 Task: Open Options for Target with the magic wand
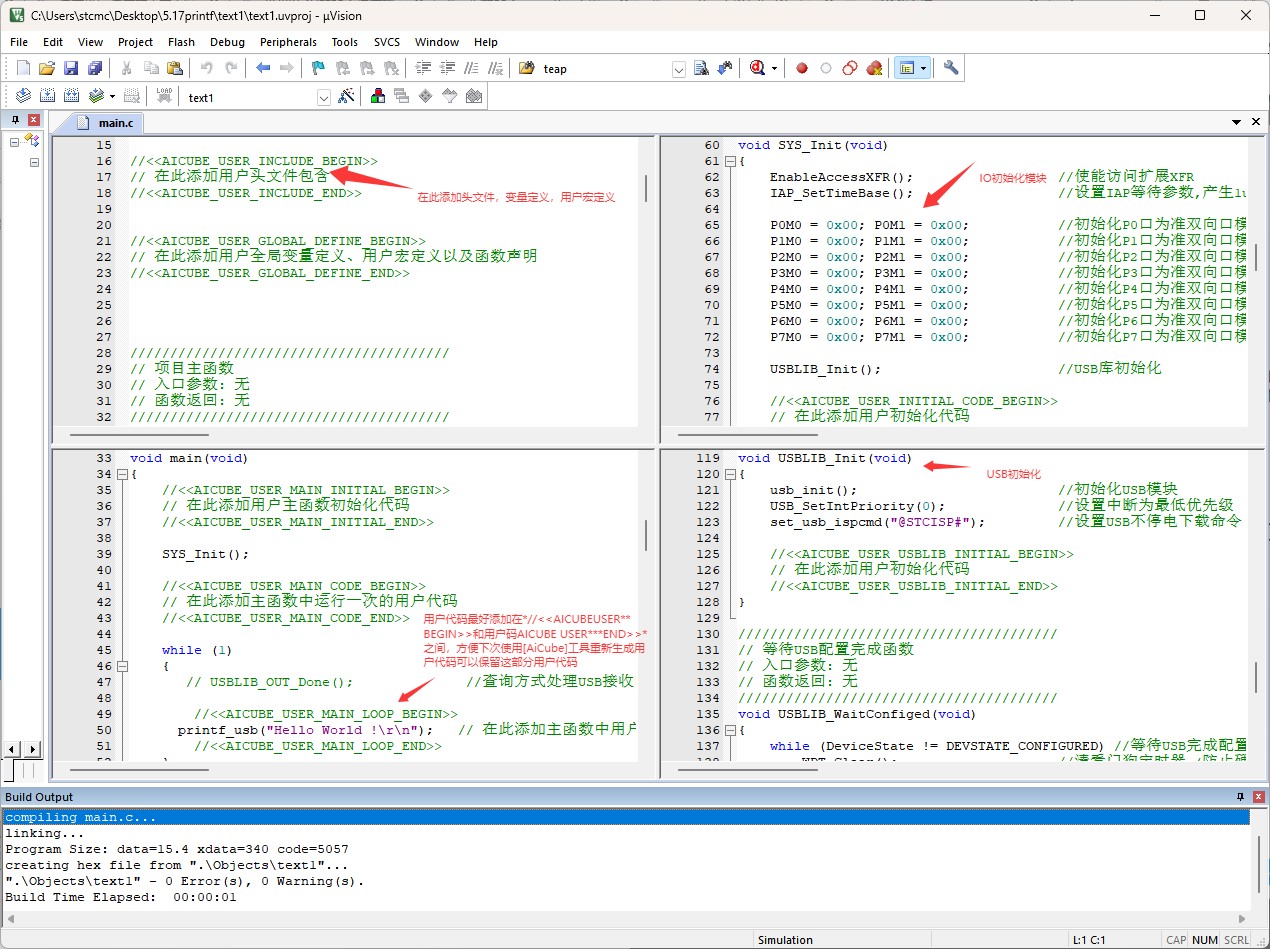click(346, 96)
